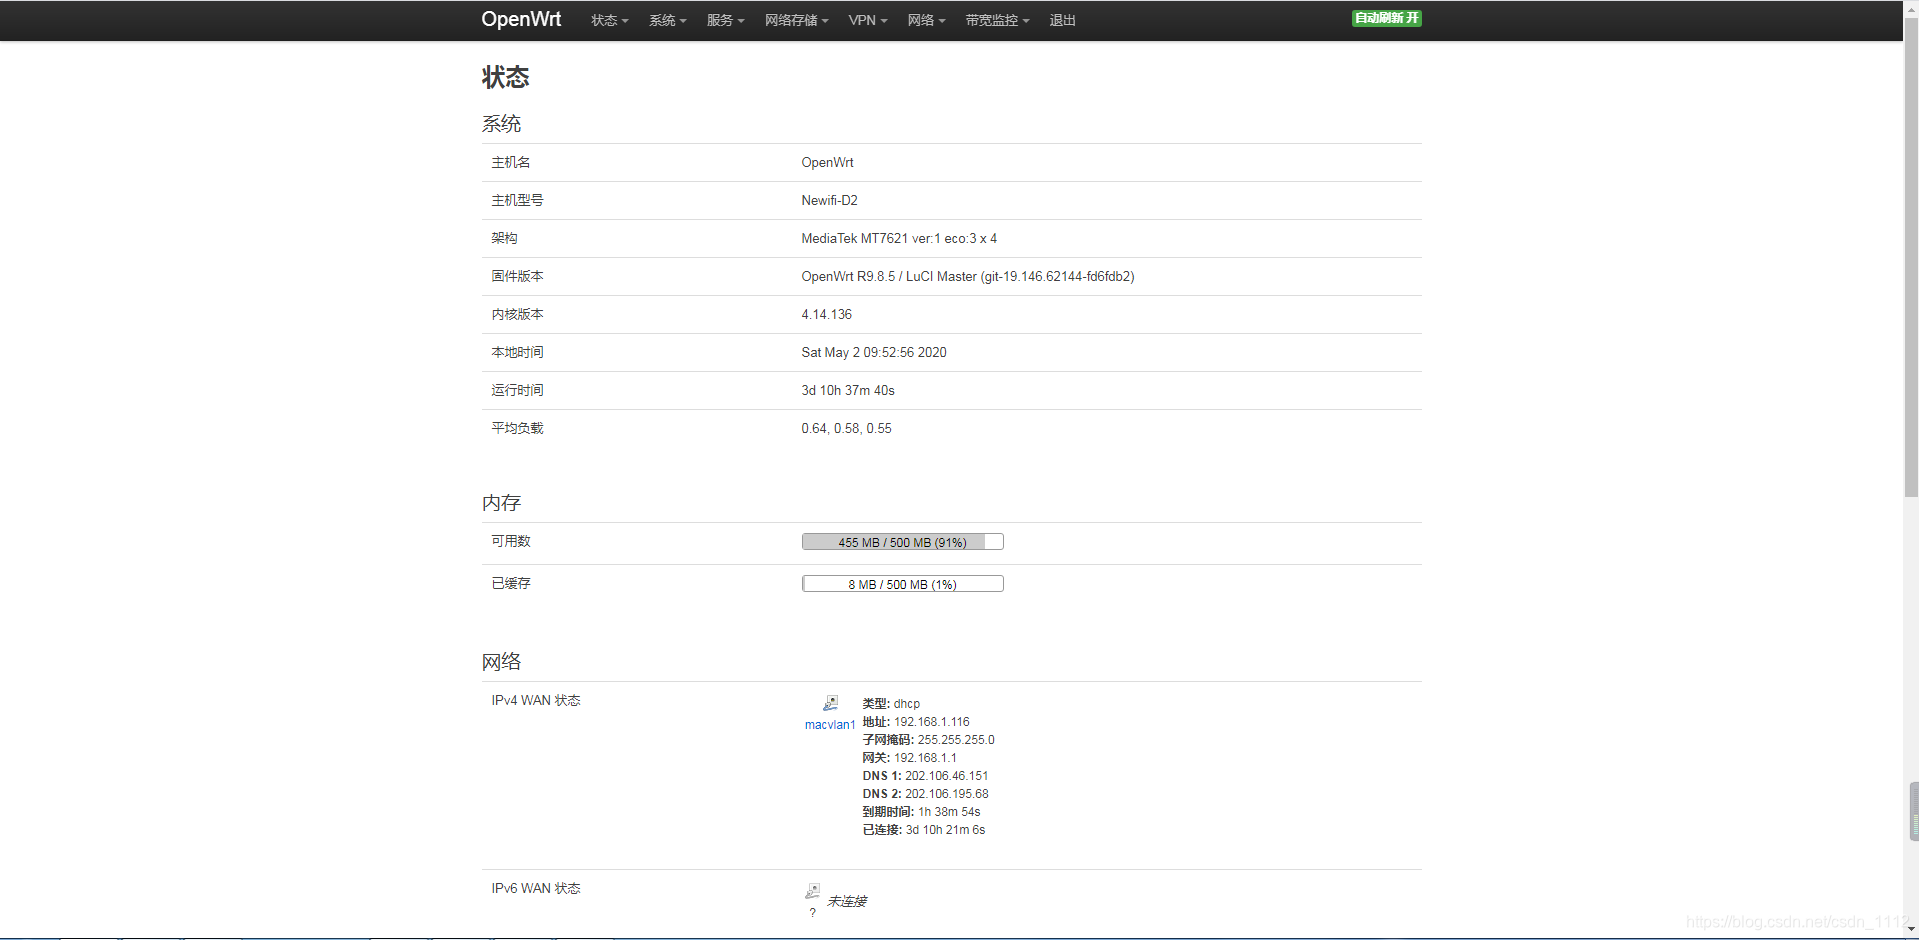
Task: Expand the 带宽监控 menu
Action: (997, 20)
